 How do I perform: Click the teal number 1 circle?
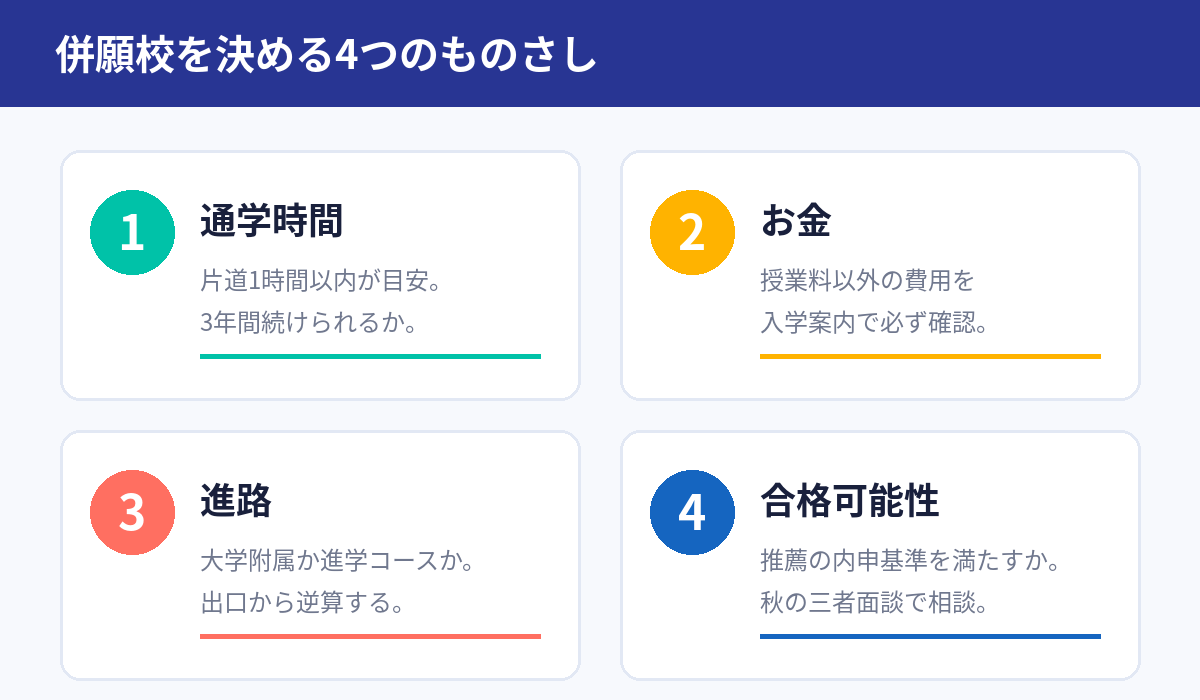tap(133, 233)
